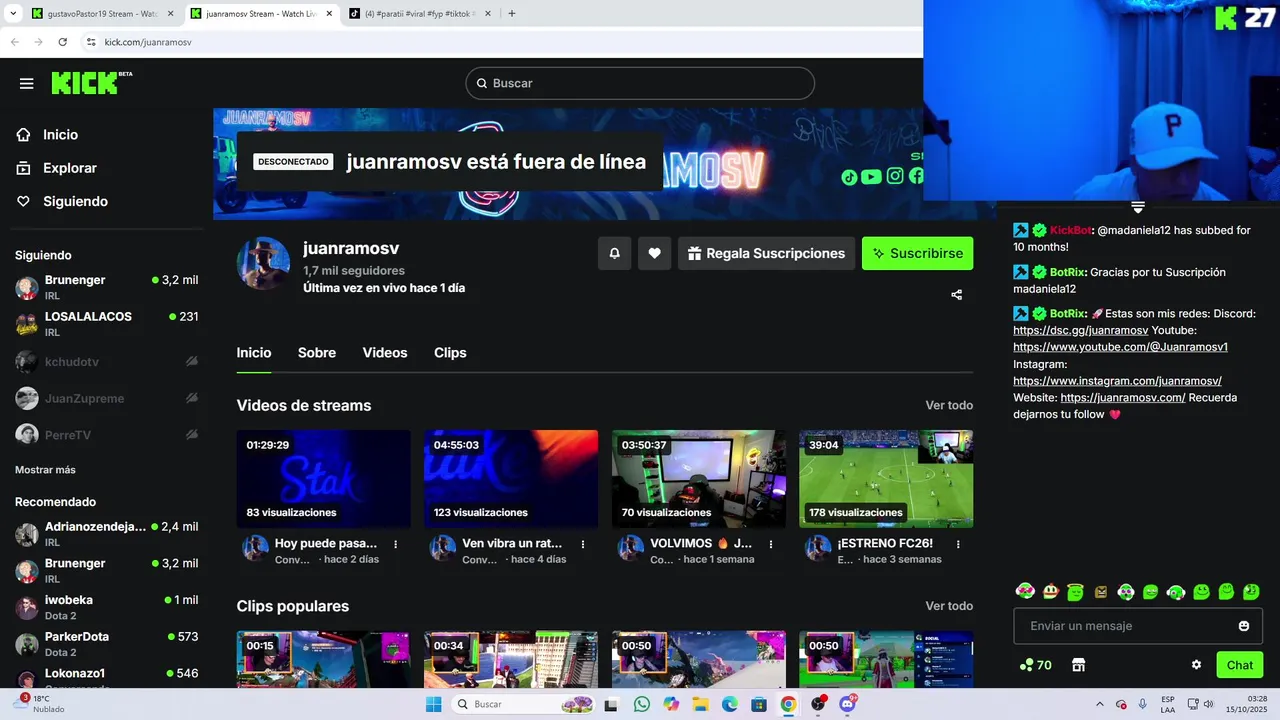Click the 70 channel points icon

(1035, 665)
